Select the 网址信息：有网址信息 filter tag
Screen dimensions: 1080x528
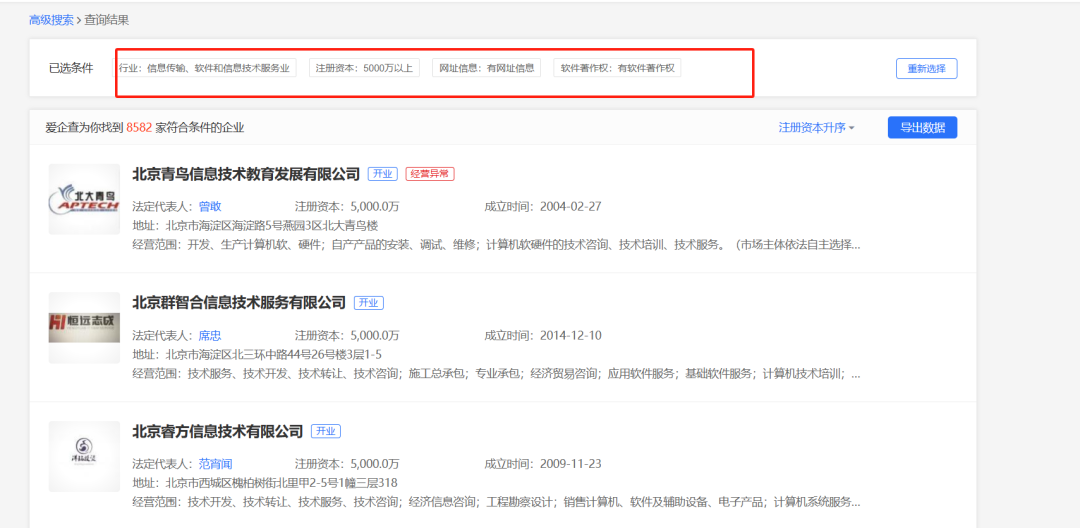[x=486, y=68]
